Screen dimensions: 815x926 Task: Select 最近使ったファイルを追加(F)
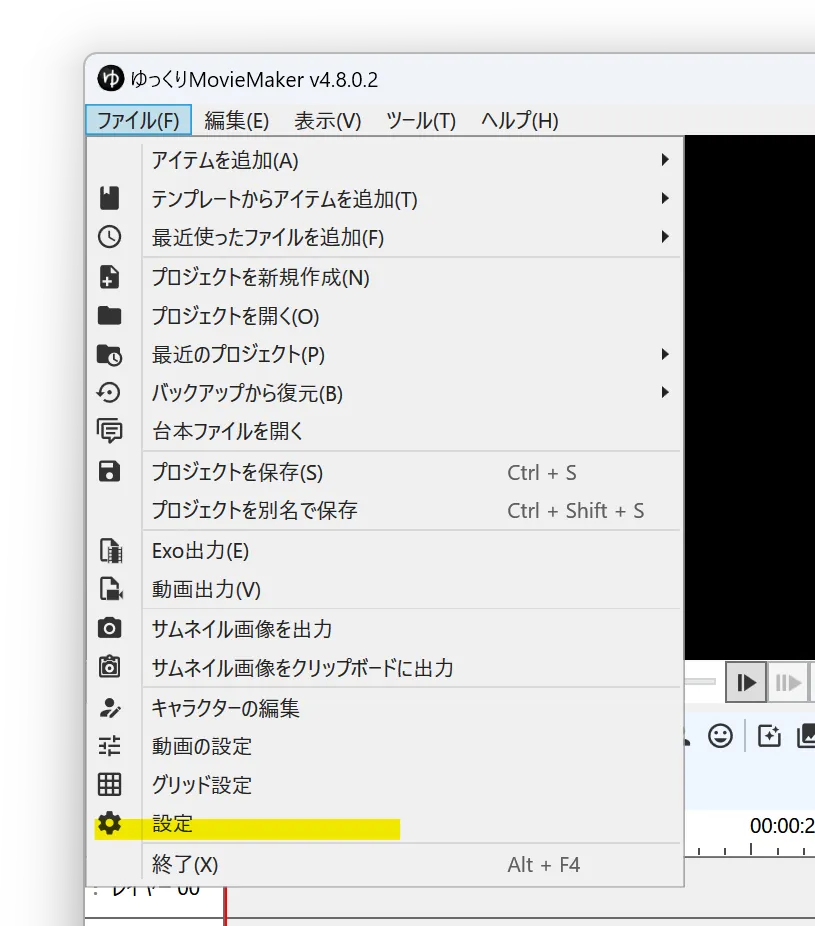pos(385,237)
